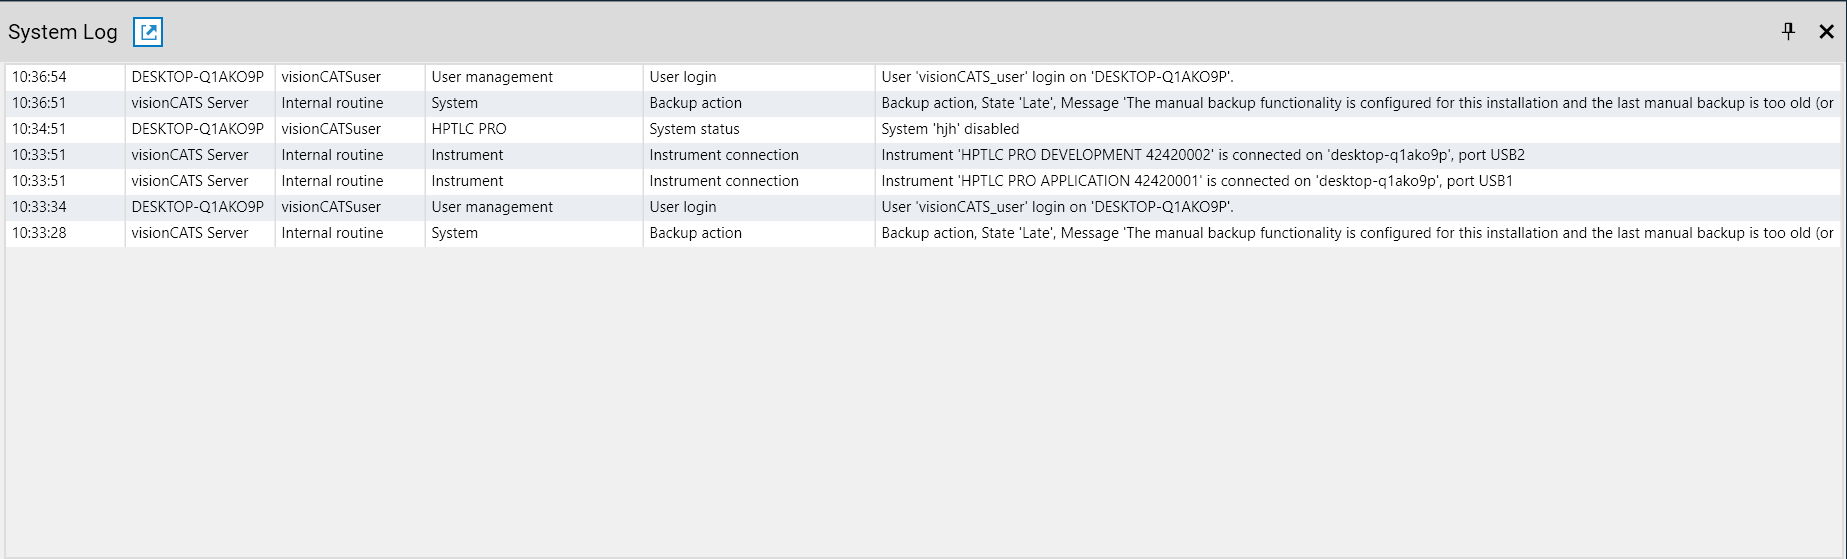Image resolution: width=1847 pixels, height=559 pixels.
Task: Select the 10:33:28 timestamp cell
Action: pyautogui.click(x=40, y=233)
